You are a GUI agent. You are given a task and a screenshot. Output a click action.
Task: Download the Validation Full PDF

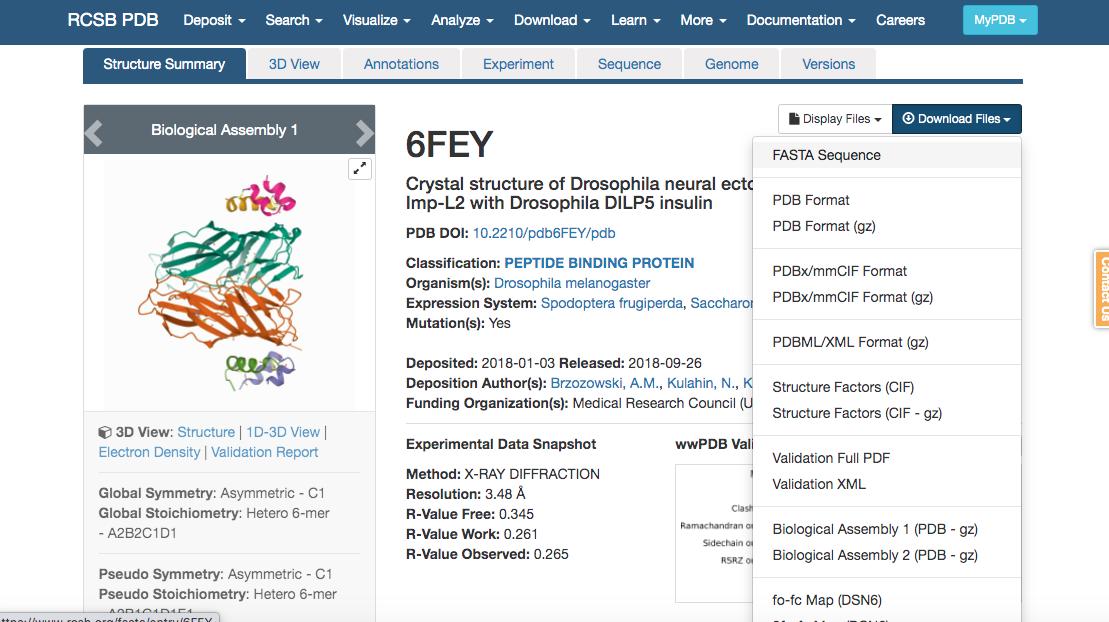[x=831, y=458]
